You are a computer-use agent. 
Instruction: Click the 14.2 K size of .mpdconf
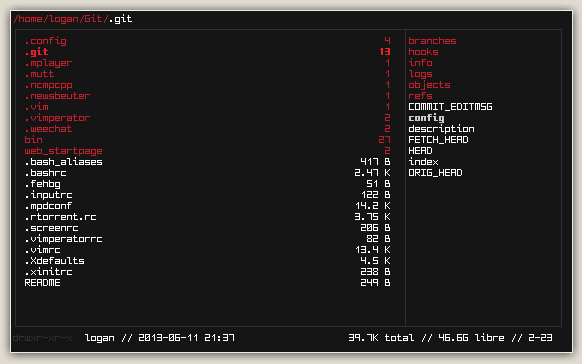(x=373, y=206)
